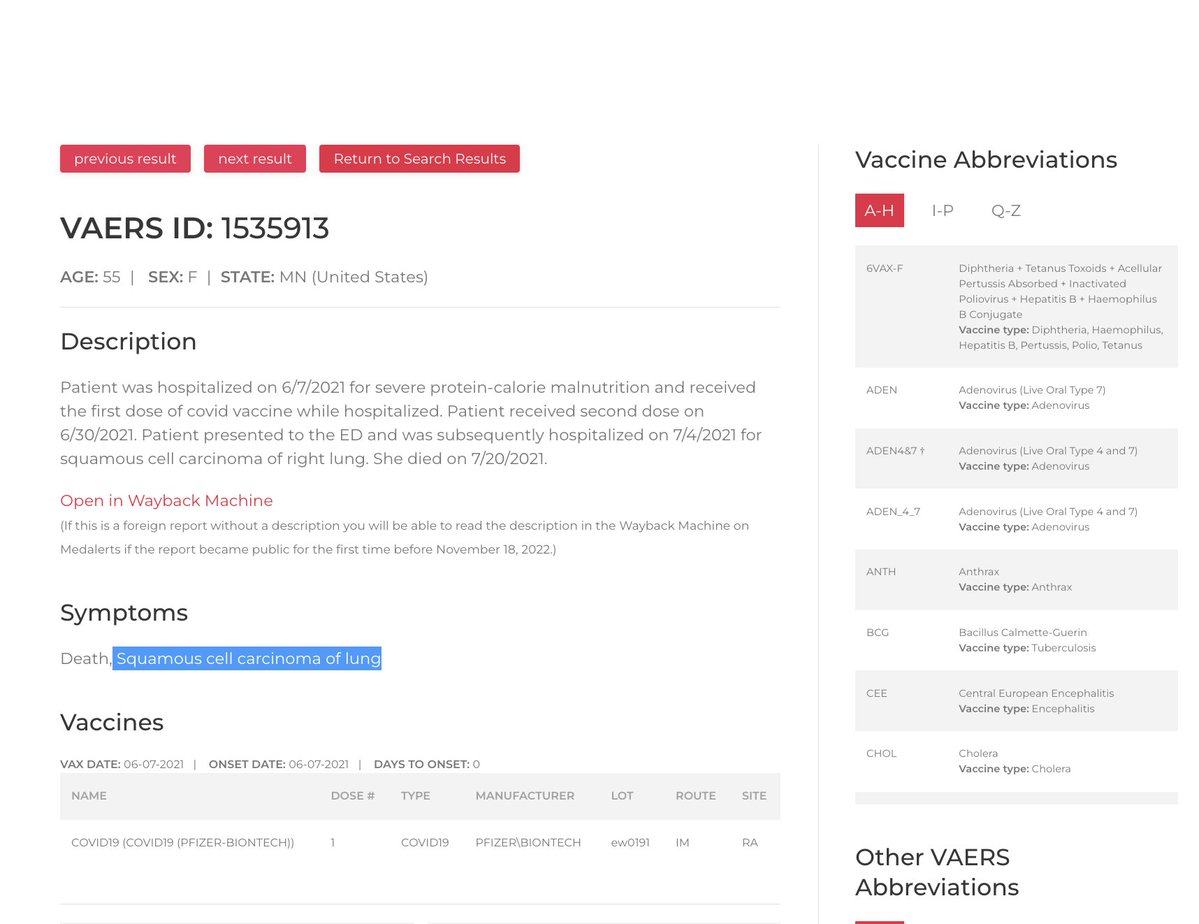Open the Q-Z abbreviations tab
Image resolution: width=1199 pixels, height=924 pixels.
(x=1005, y=211)
